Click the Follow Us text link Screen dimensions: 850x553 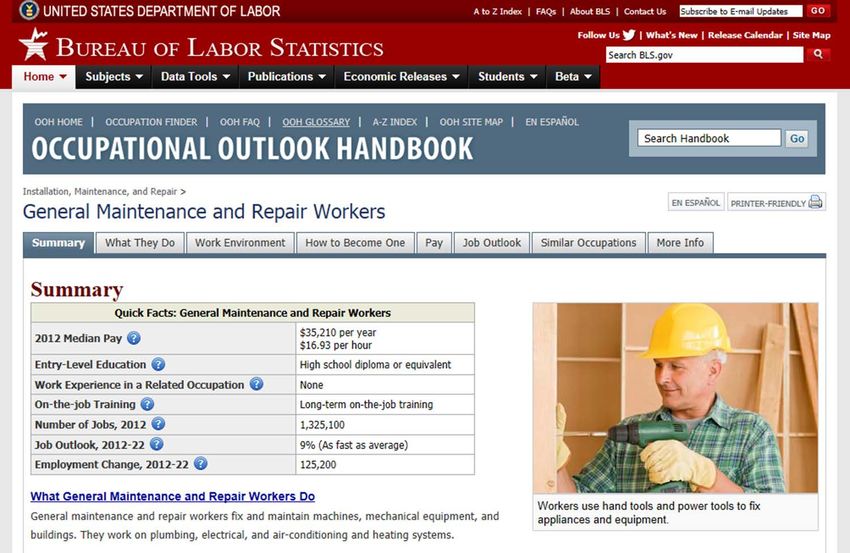point(598,35)
